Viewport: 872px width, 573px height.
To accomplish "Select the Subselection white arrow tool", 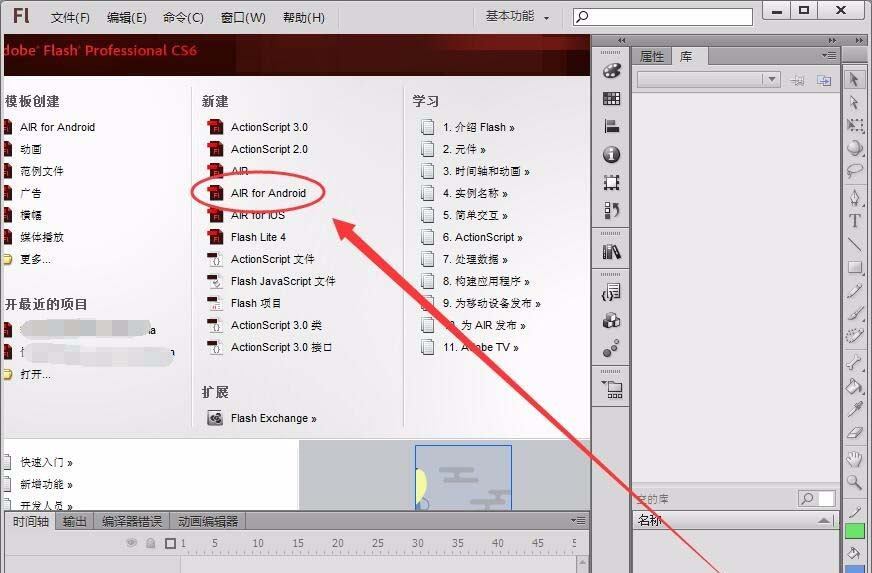I will click(x=854, y=102).
